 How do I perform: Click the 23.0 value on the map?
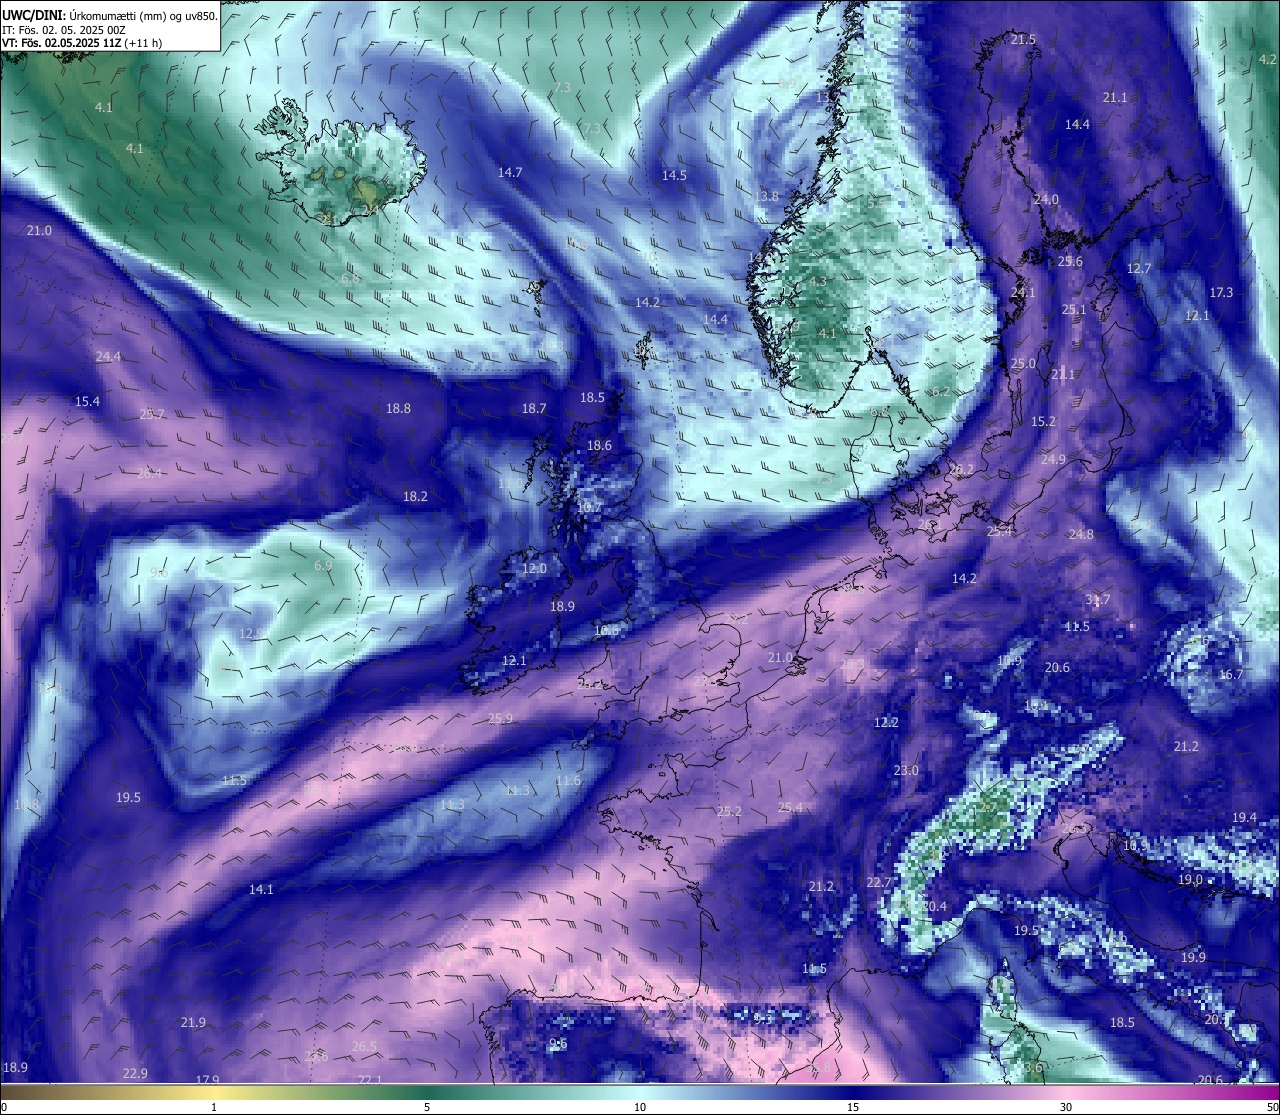click(906, 771)
